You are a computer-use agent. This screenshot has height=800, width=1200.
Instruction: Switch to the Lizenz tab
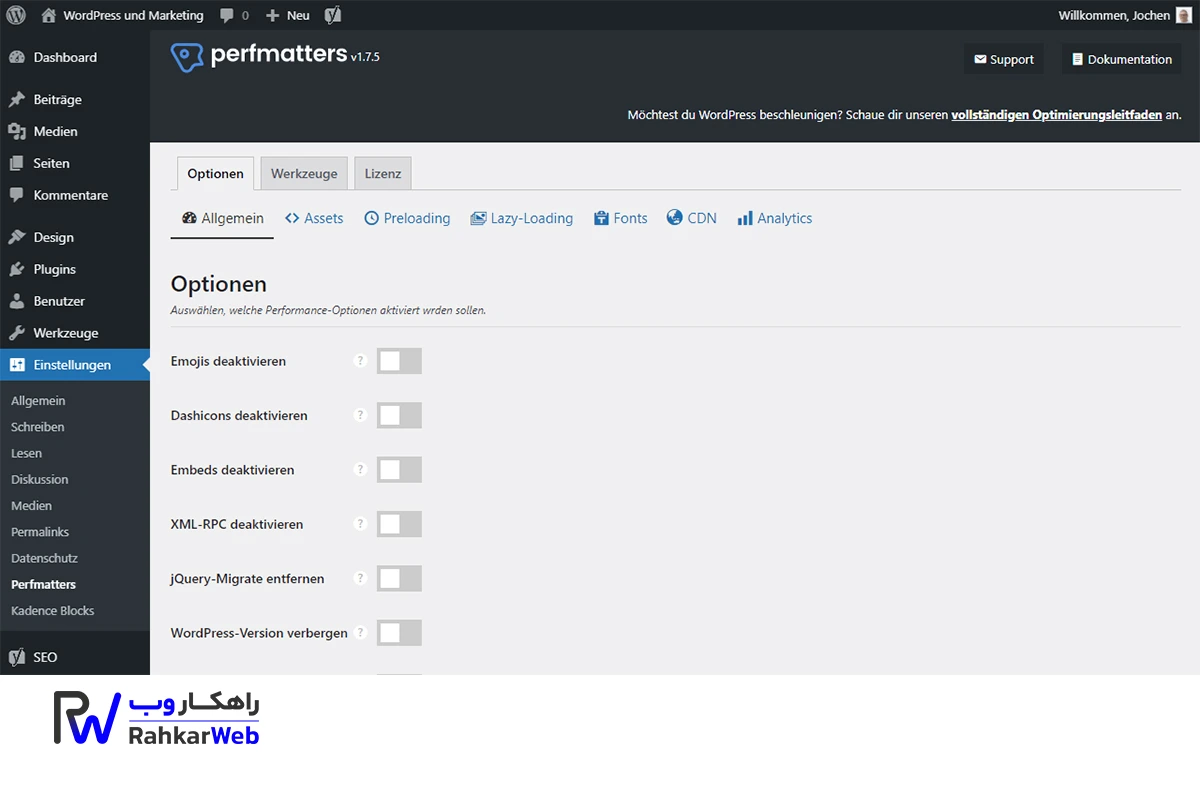383,174
